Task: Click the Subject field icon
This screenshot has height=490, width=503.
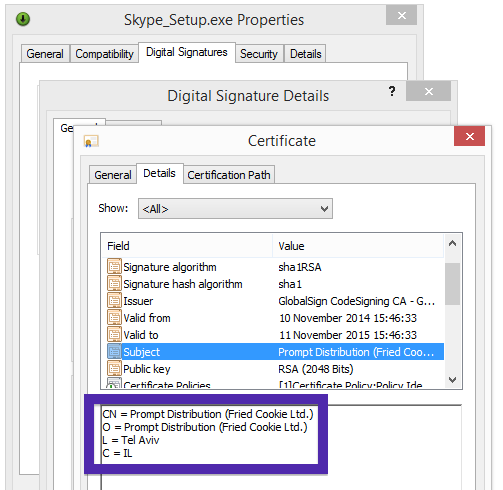Action: [114, 352]
